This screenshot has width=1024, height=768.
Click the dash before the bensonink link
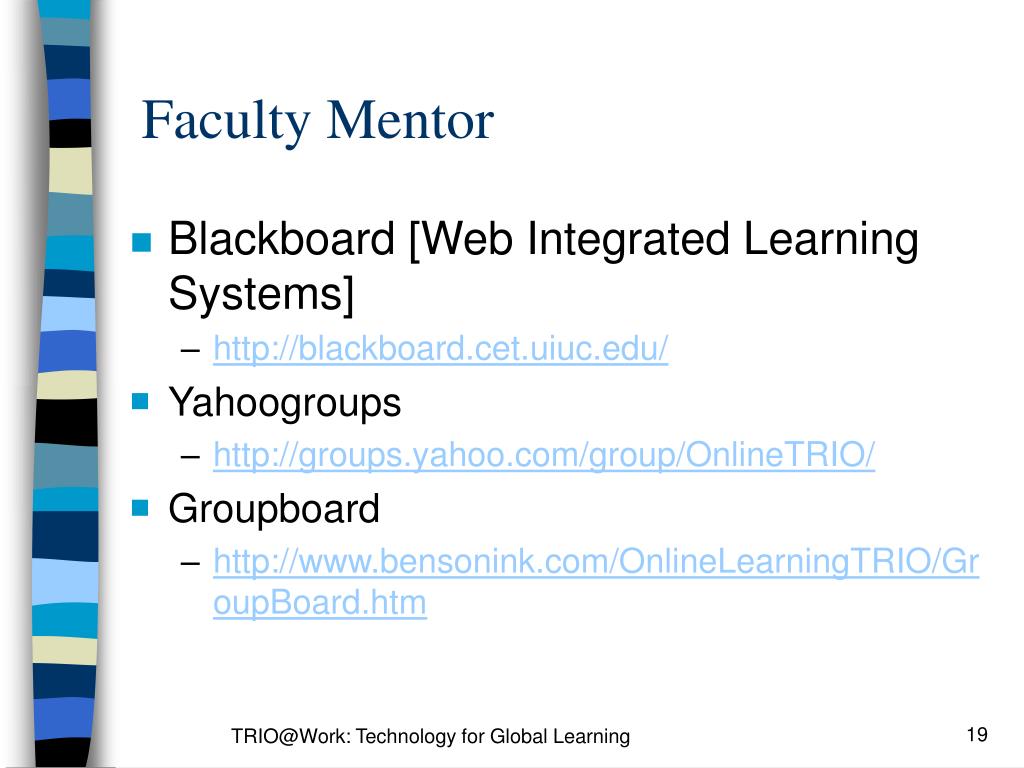coord(190,563)
